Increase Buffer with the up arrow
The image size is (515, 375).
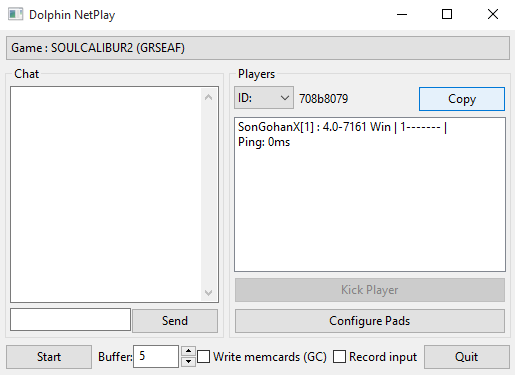click(188, 351)
